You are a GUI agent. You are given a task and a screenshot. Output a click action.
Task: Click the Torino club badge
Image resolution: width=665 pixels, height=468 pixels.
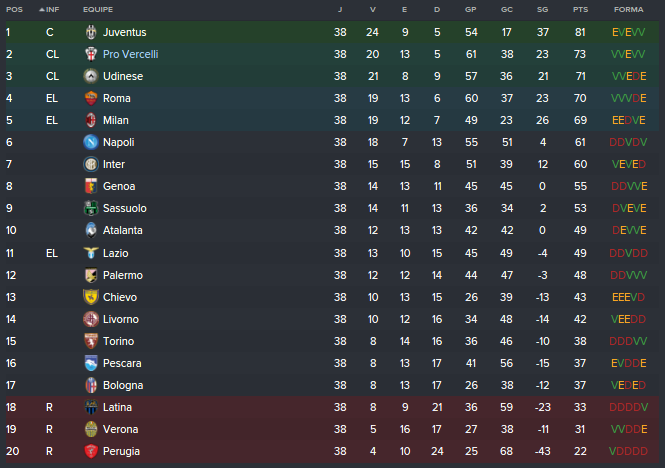(90, 341)
